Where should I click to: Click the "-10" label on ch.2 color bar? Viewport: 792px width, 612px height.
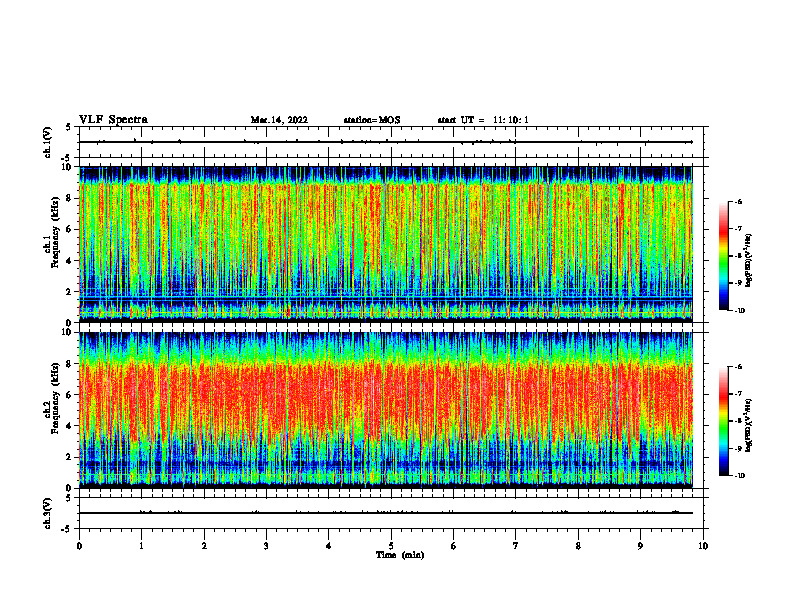739,476
